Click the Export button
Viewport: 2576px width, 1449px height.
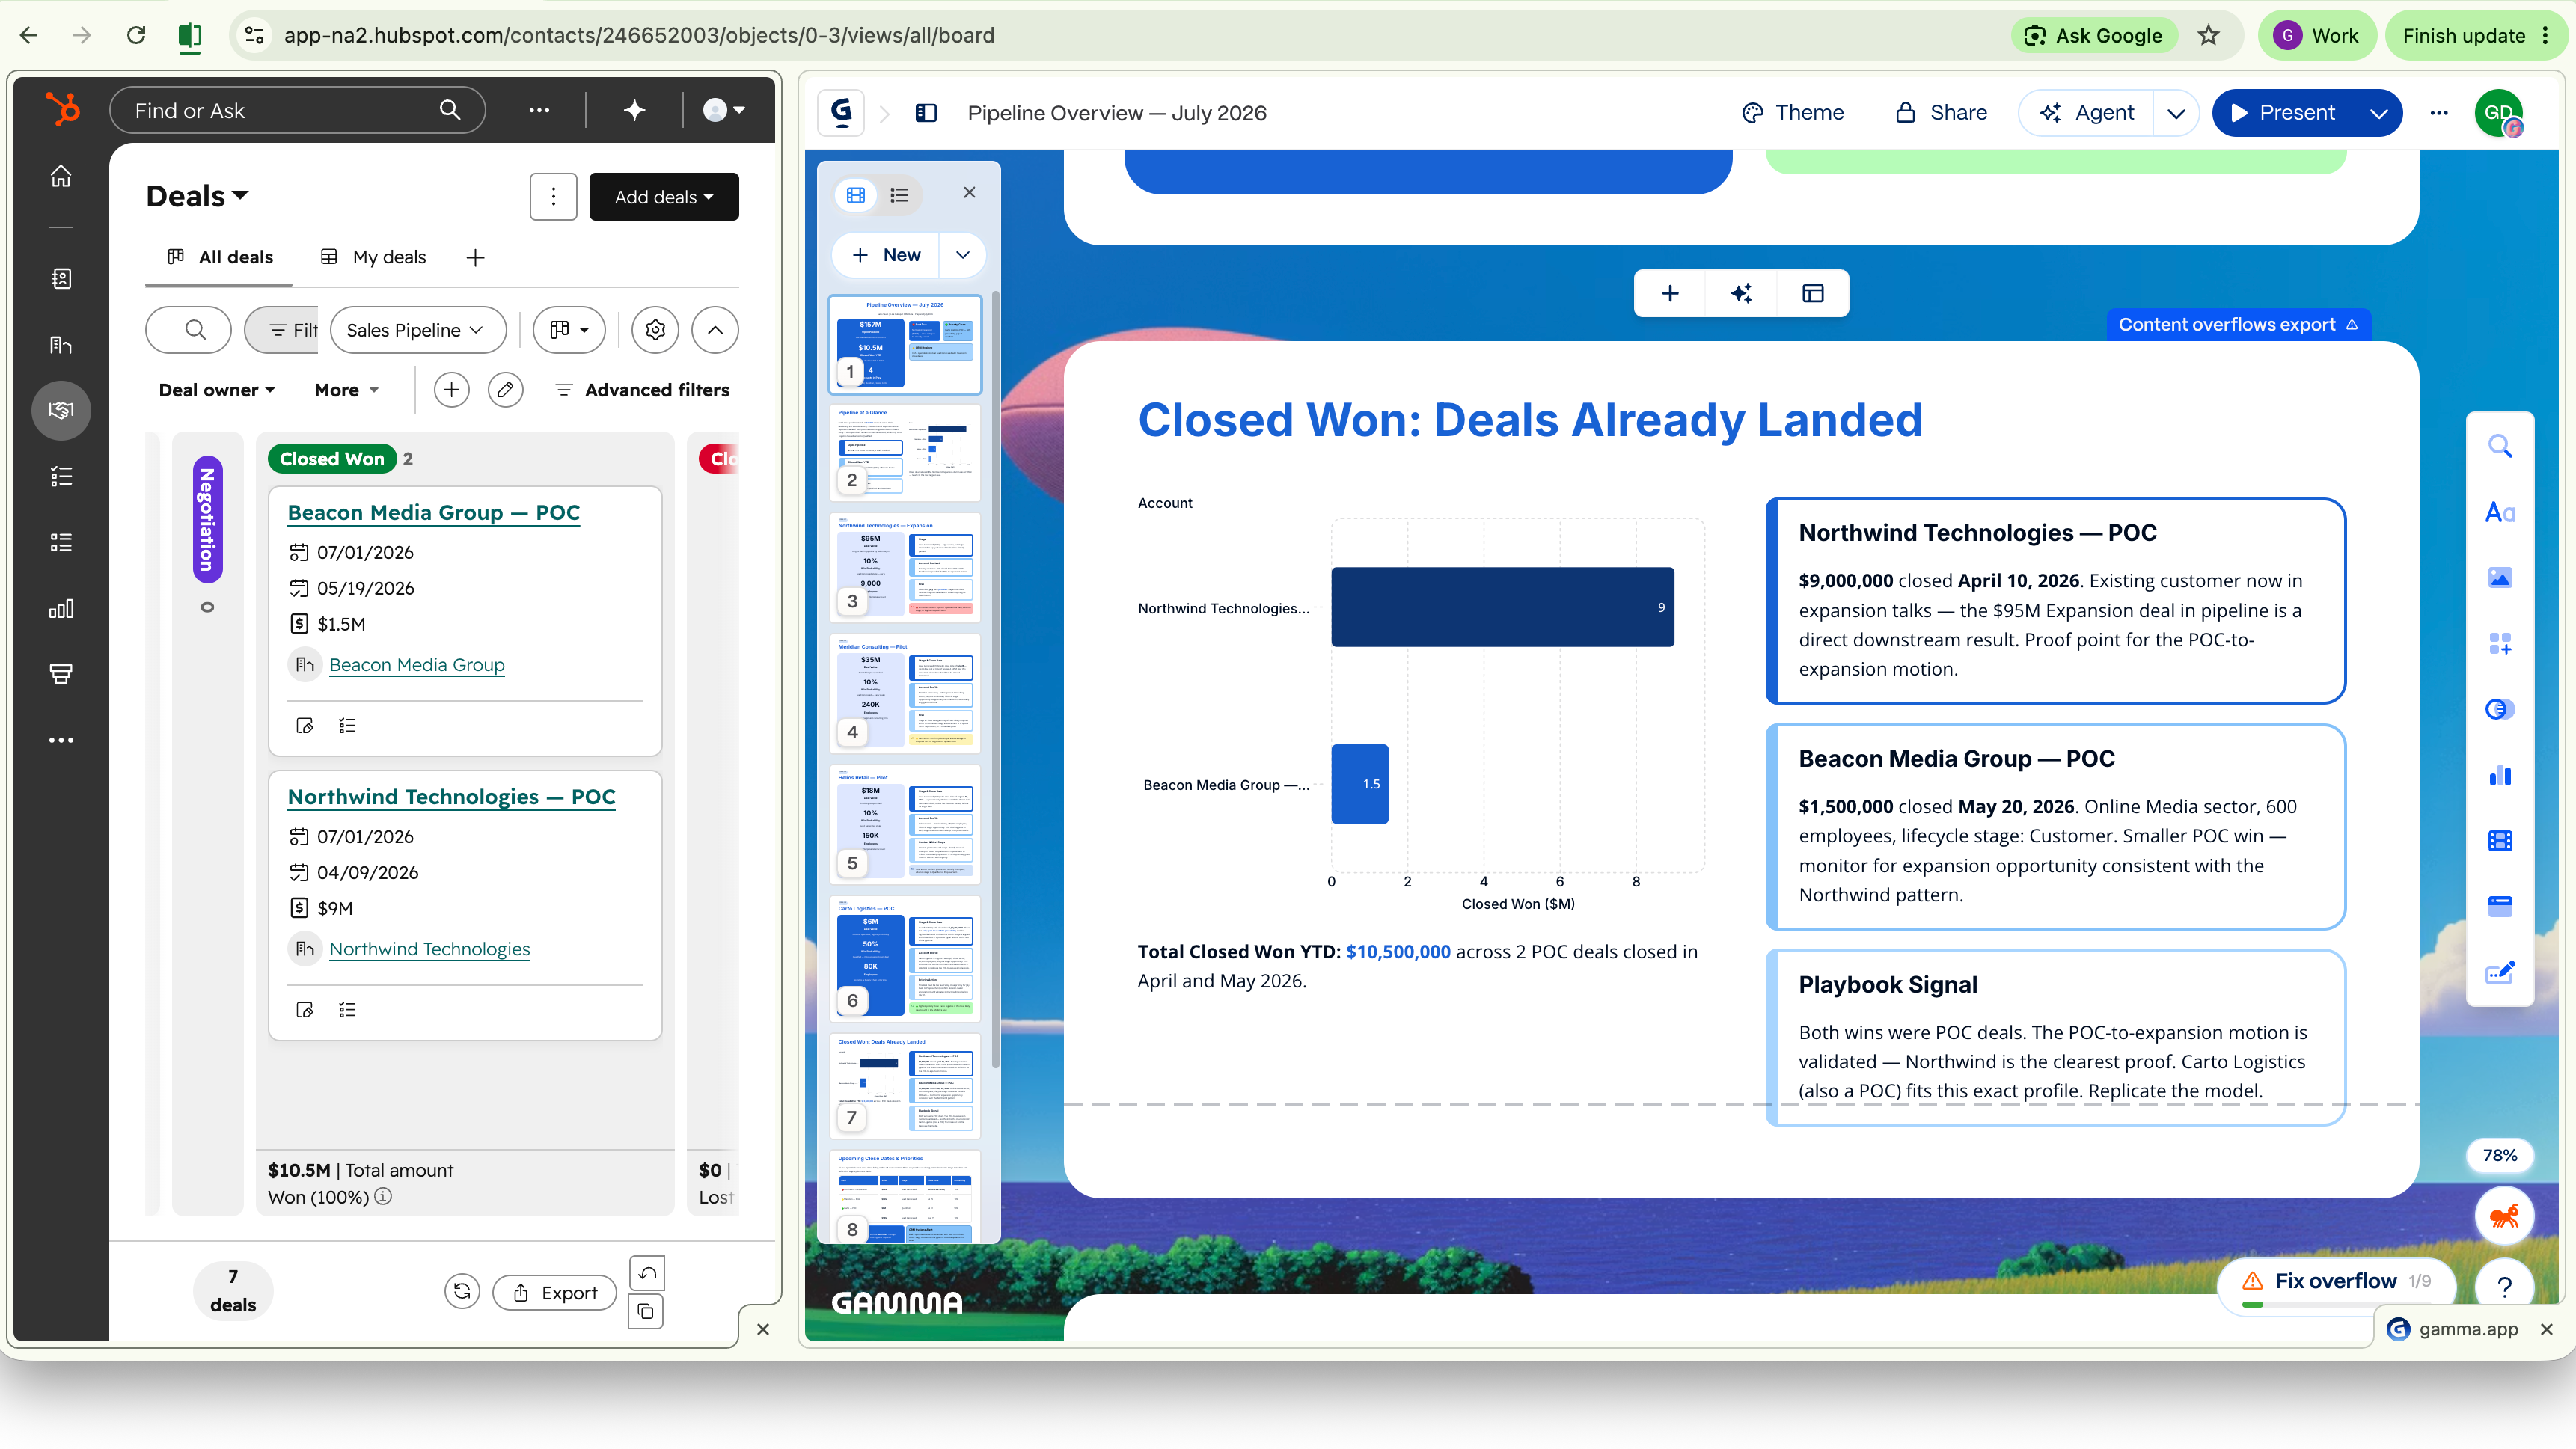(555, 1292)
